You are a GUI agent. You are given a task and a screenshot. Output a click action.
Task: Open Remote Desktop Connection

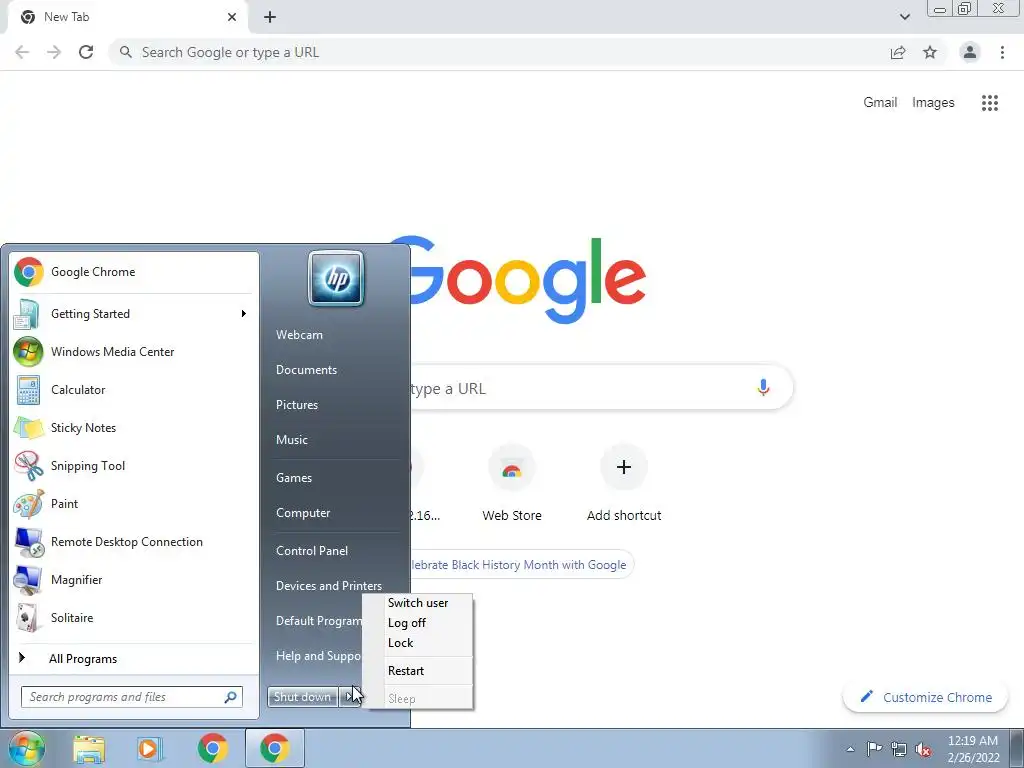[x=134, y=541]
